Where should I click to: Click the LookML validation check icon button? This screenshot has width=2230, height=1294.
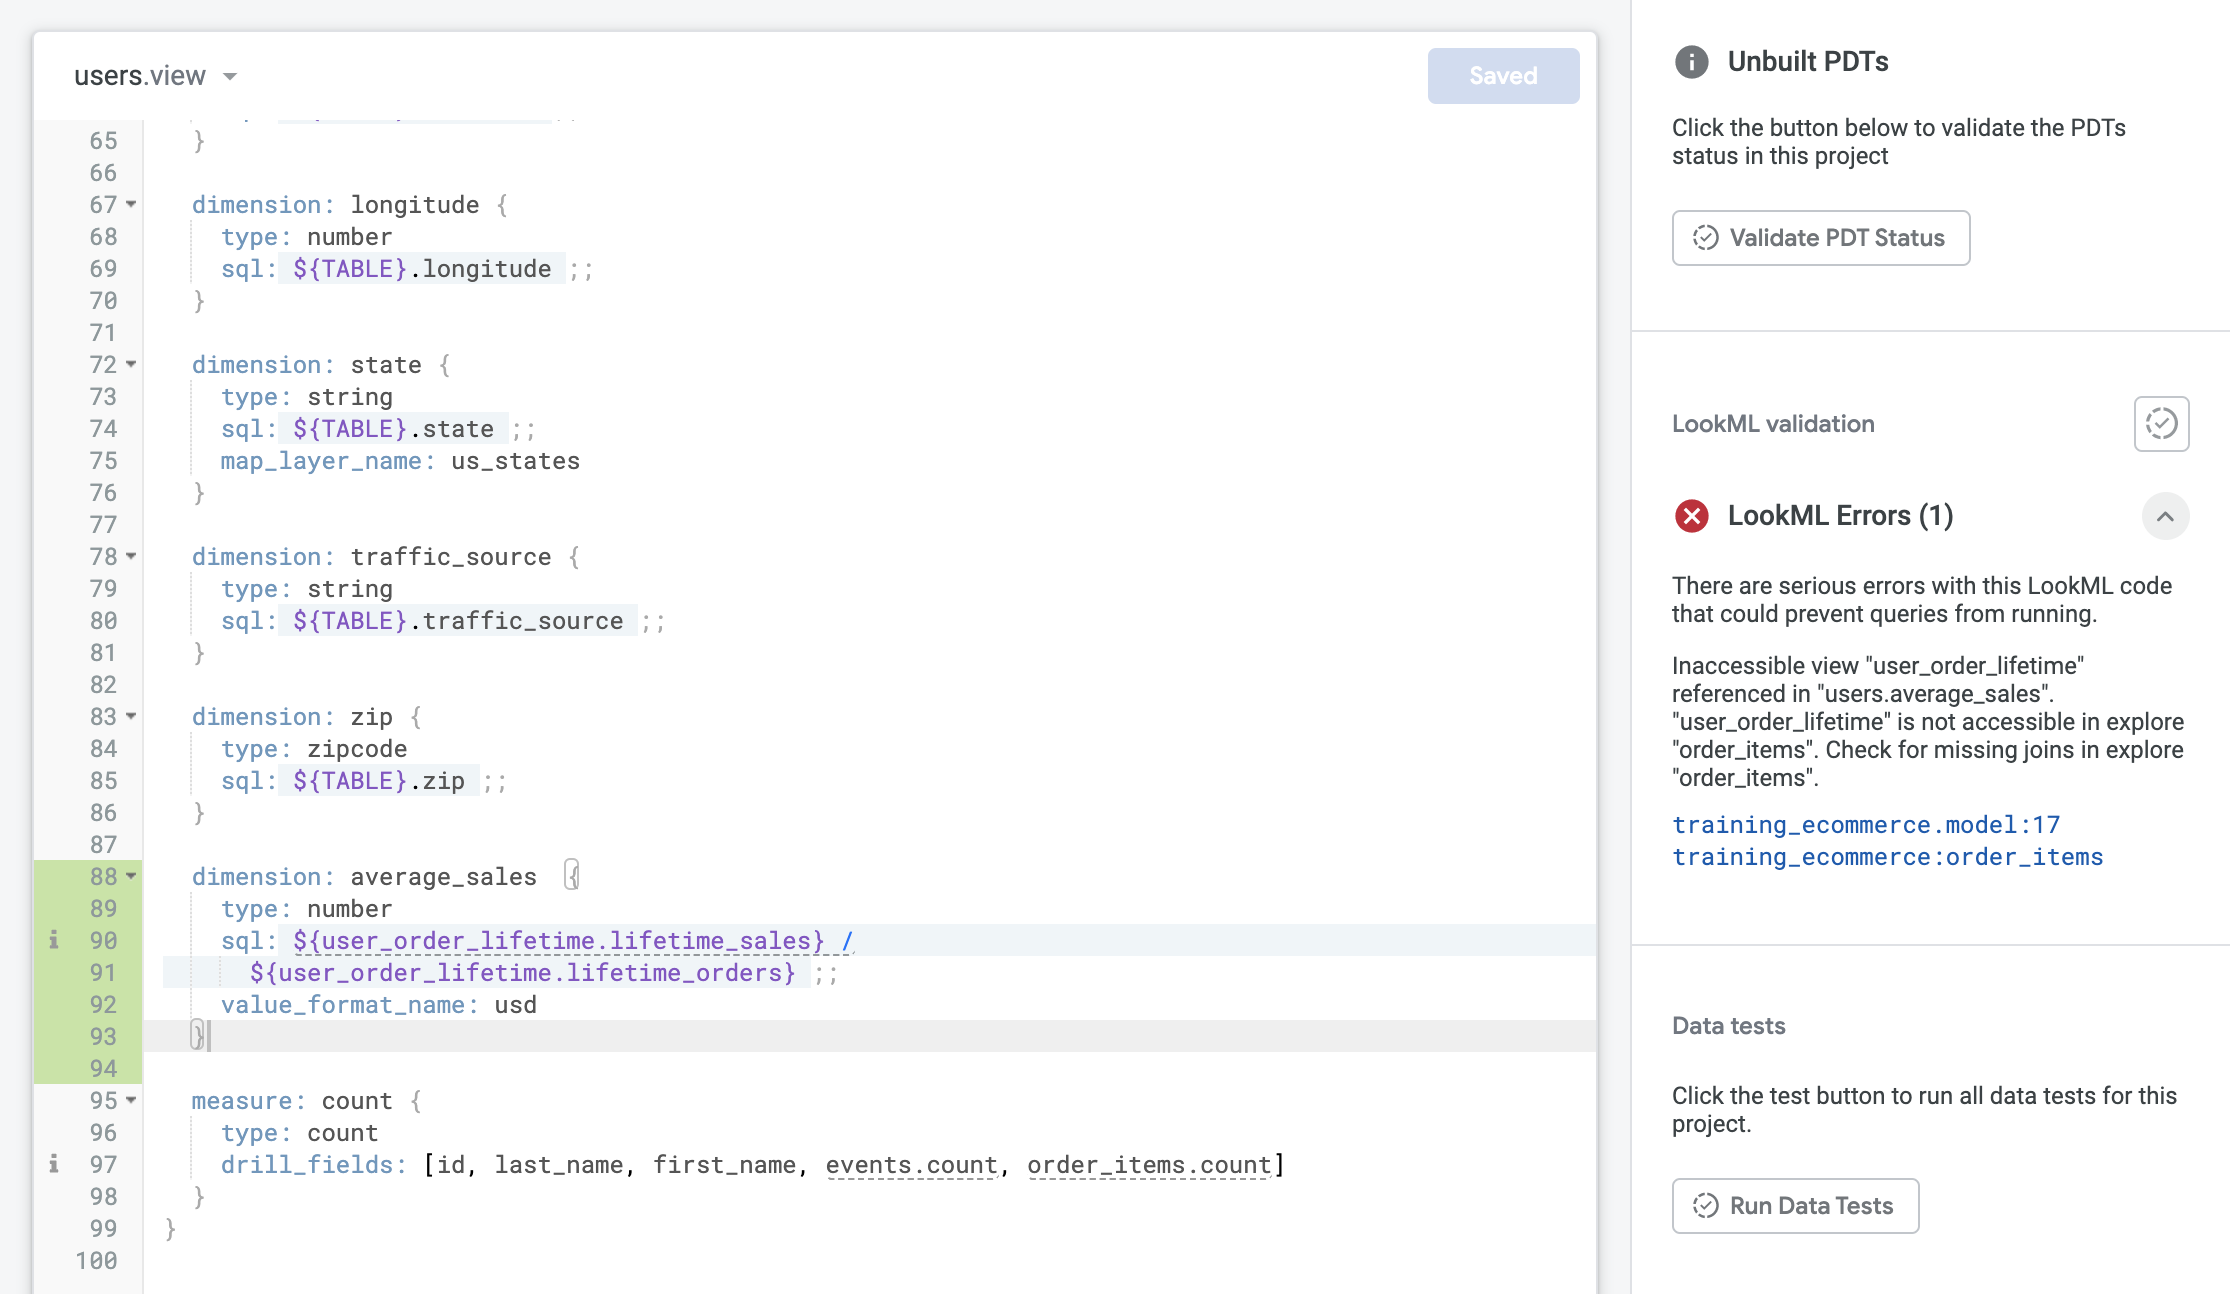[2161, 424]
